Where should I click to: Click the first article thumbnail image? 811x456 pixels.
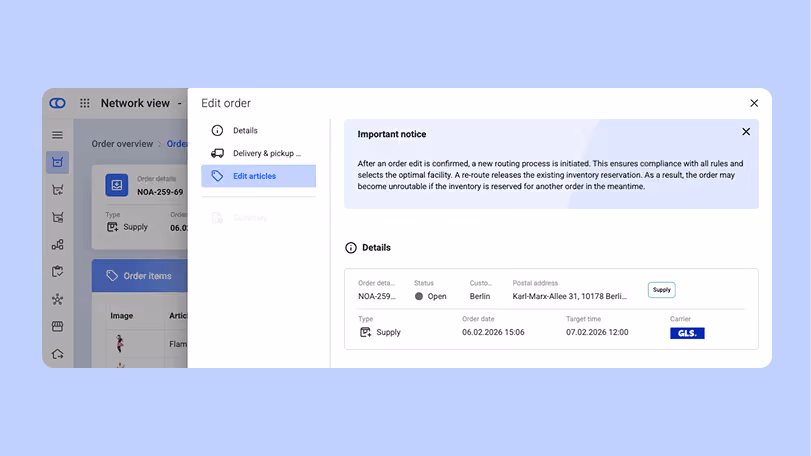click(120, 343)
